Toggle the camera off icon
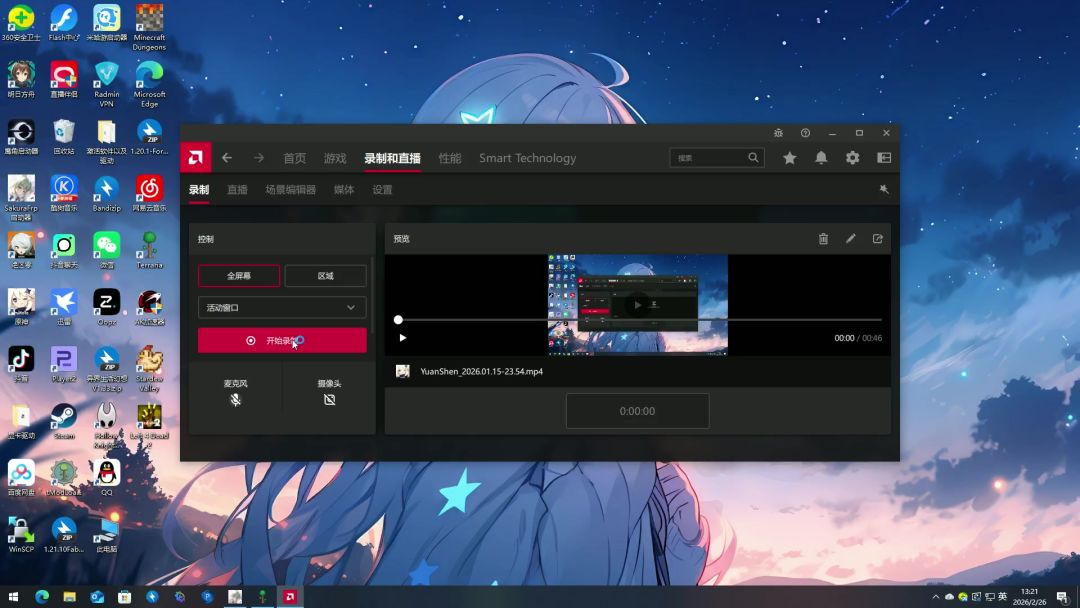1080x608 pixels. click(329, 400)
